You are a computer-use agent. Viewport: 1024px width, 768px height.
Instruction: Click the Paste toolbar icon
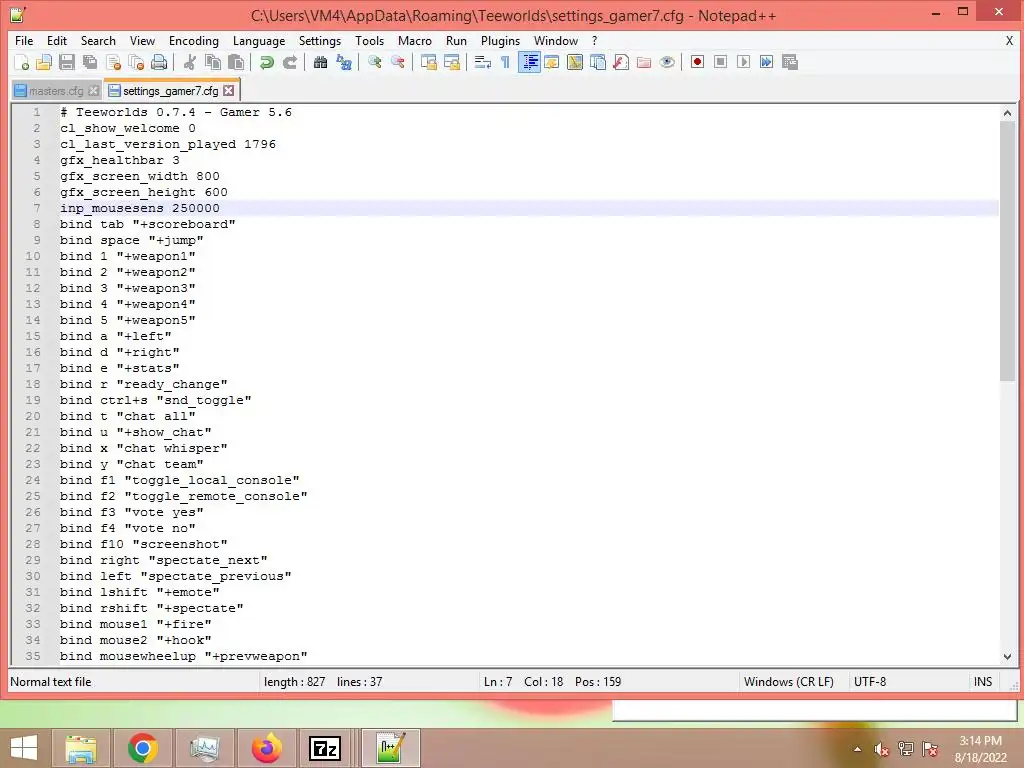tap(236, 62)
